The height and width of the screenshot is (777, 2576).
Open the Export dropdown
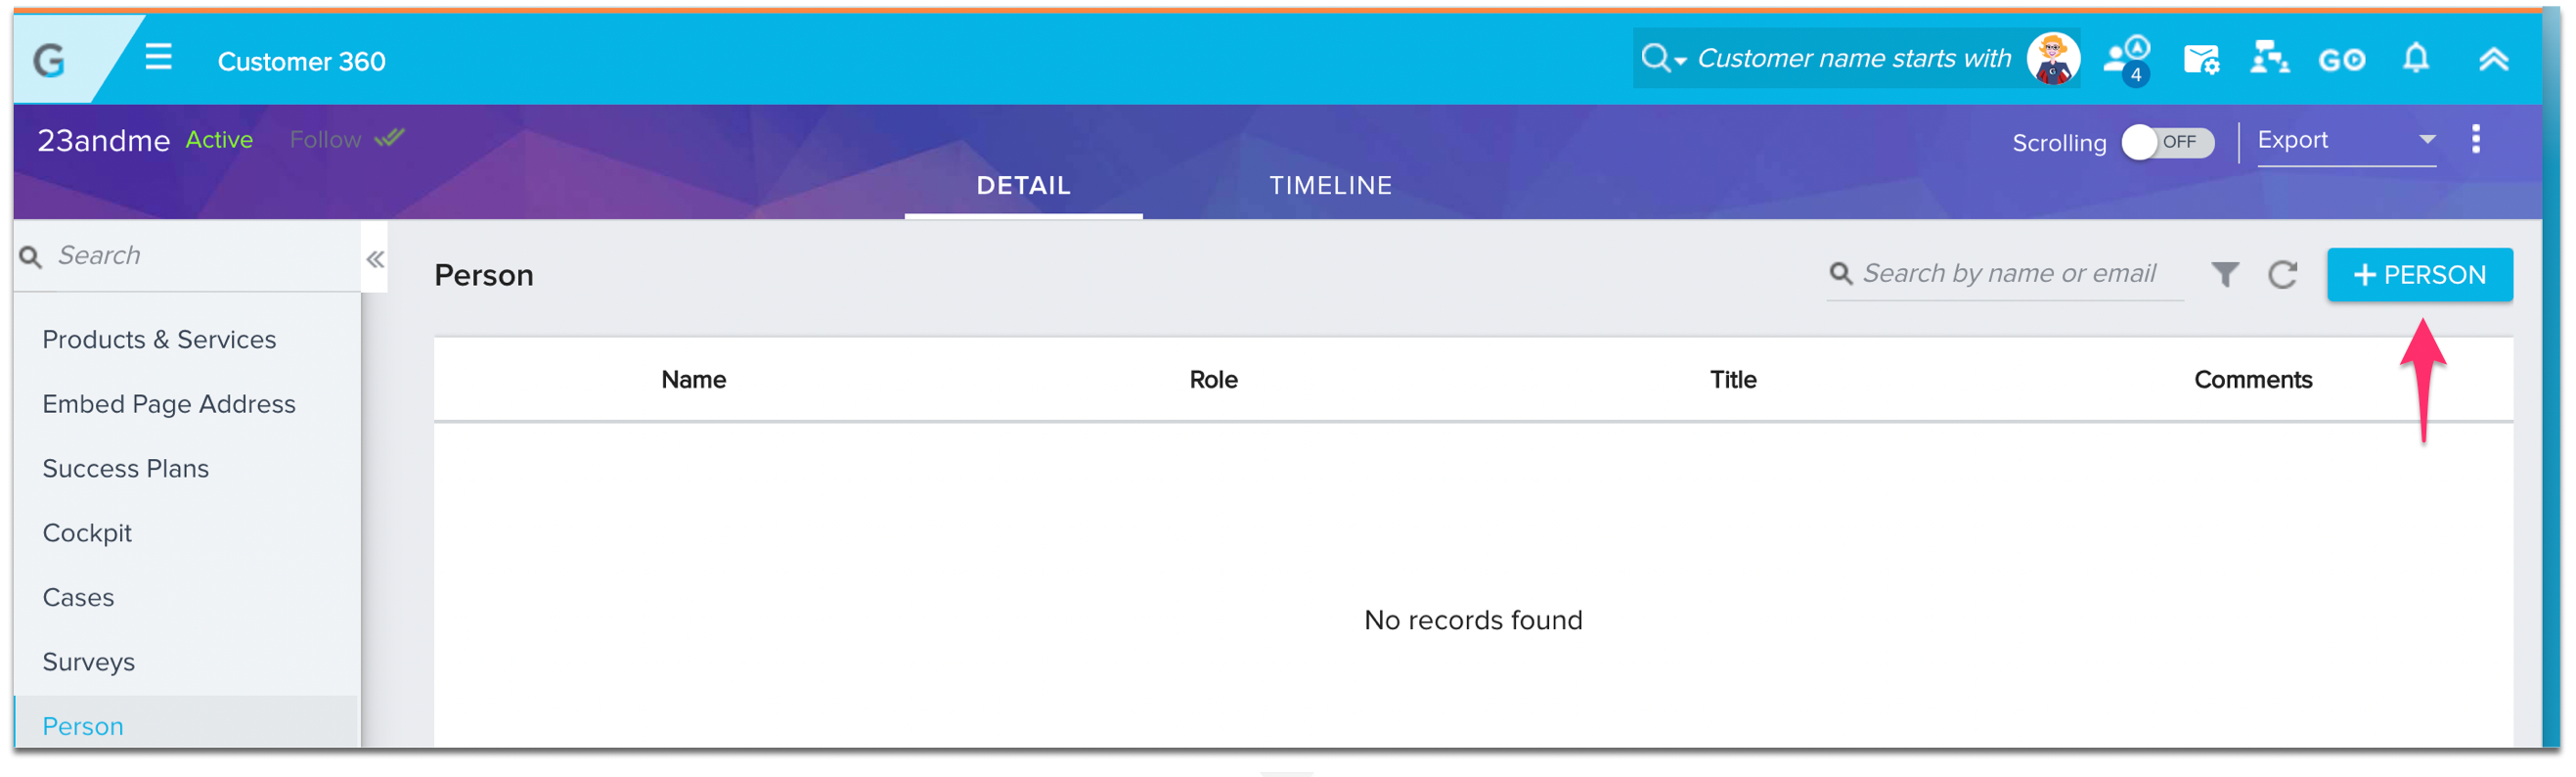pos(2345,141)
